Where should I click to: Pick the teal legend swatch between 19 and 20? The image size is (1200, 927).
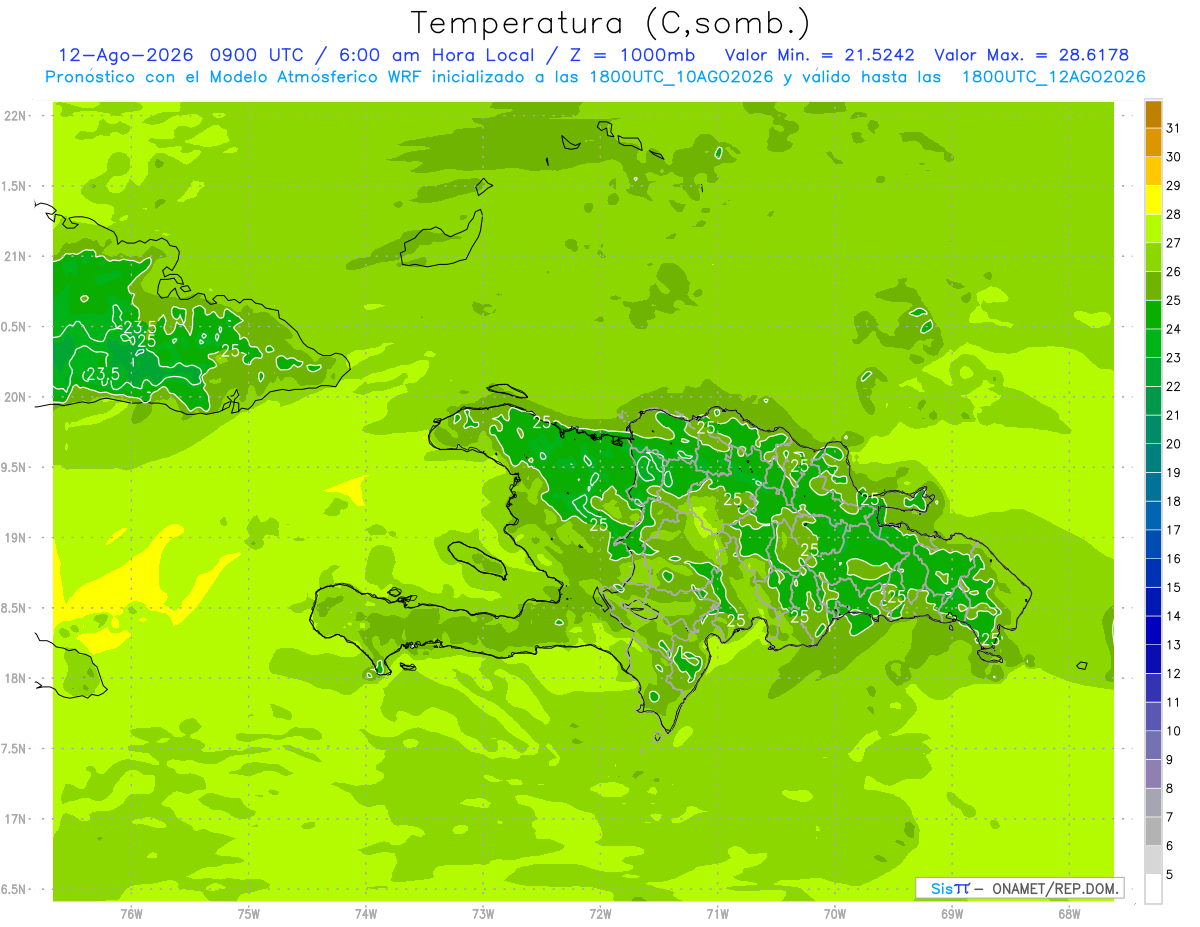(1153, 458)
